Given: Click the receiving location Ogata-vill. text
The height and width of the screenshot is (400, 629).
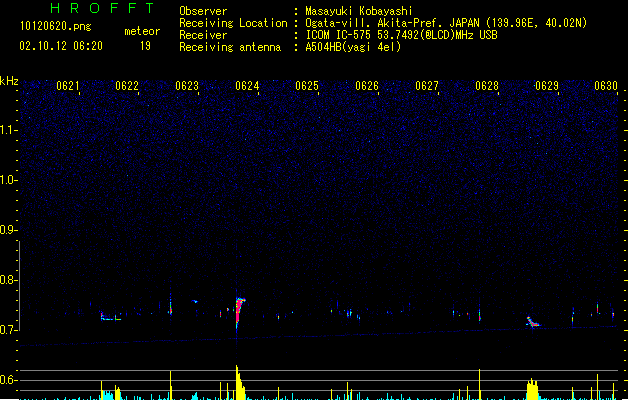Looking at the screenshot, I should (446, 23).
